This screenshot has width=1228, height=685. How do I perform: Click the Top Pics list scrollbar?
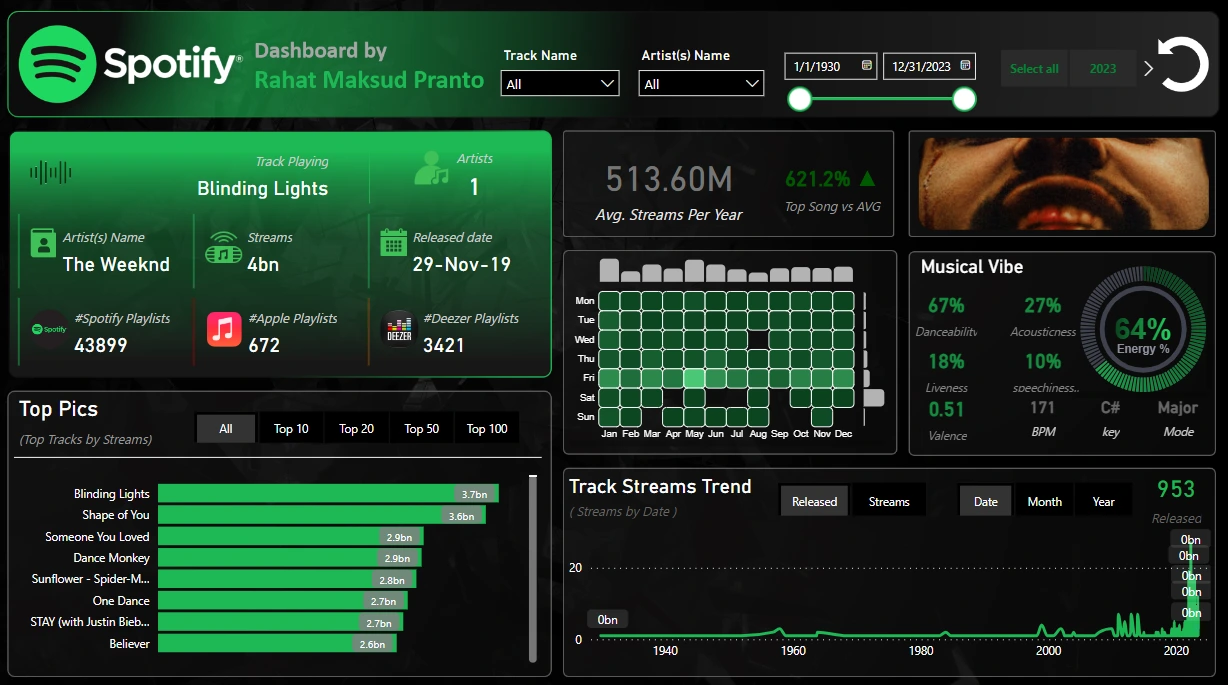tap(533, 568)
